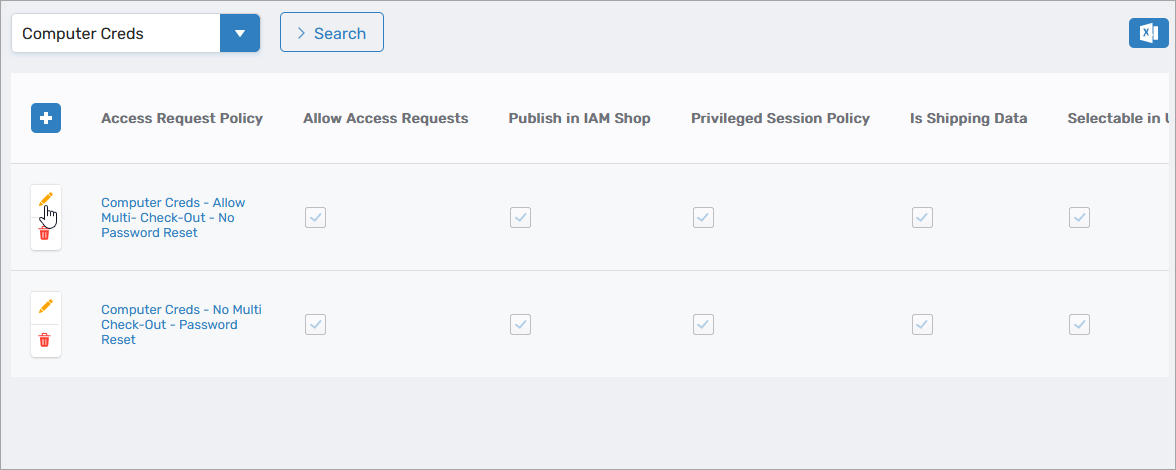
Task: Sort by Access Request Policy column header
Action: click(x=182, y=118)
